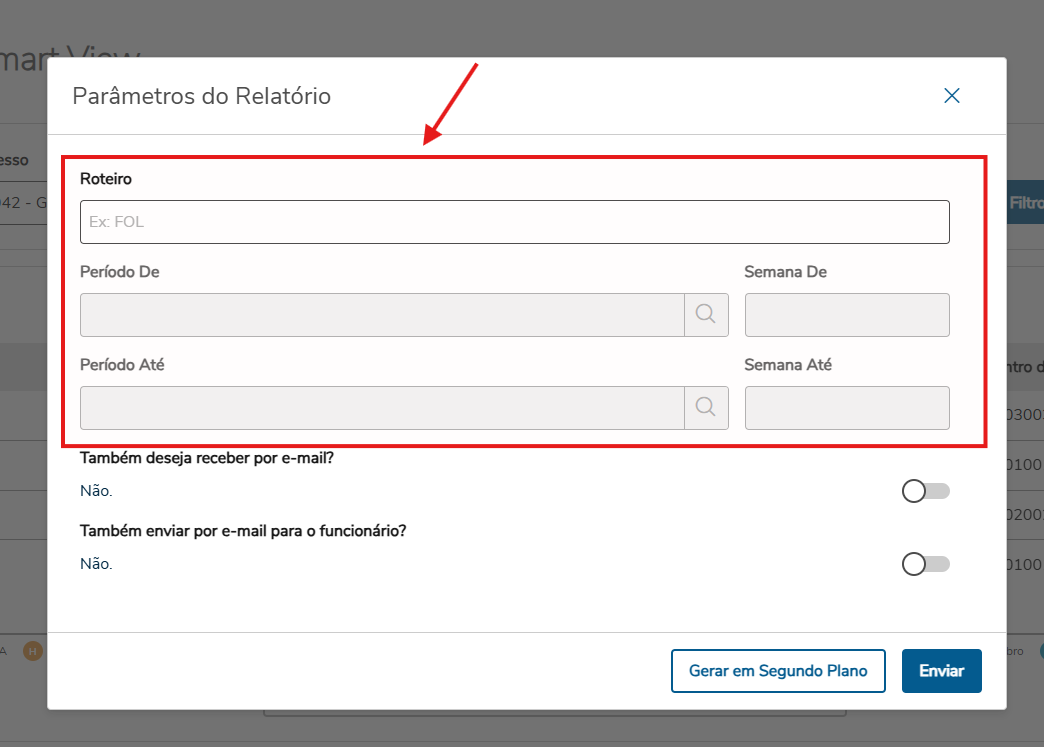Viewport: 1044px width, 747px height.
Task: Enable receiving the report by e-mail
Action: coord(925,491)
